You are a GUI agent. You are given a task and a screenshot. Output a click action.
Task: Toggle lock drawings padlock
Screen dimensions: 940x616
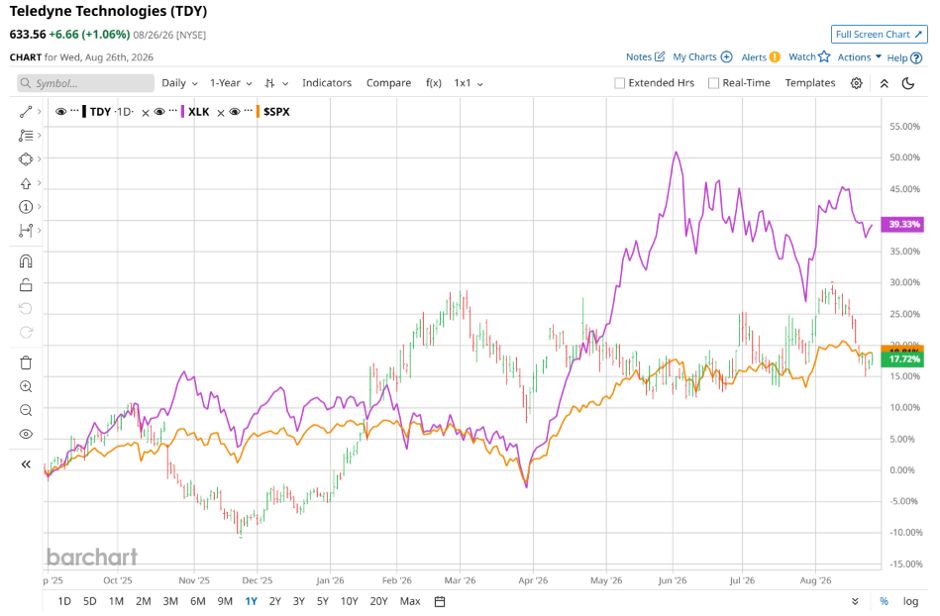click(x=25, y=285)
